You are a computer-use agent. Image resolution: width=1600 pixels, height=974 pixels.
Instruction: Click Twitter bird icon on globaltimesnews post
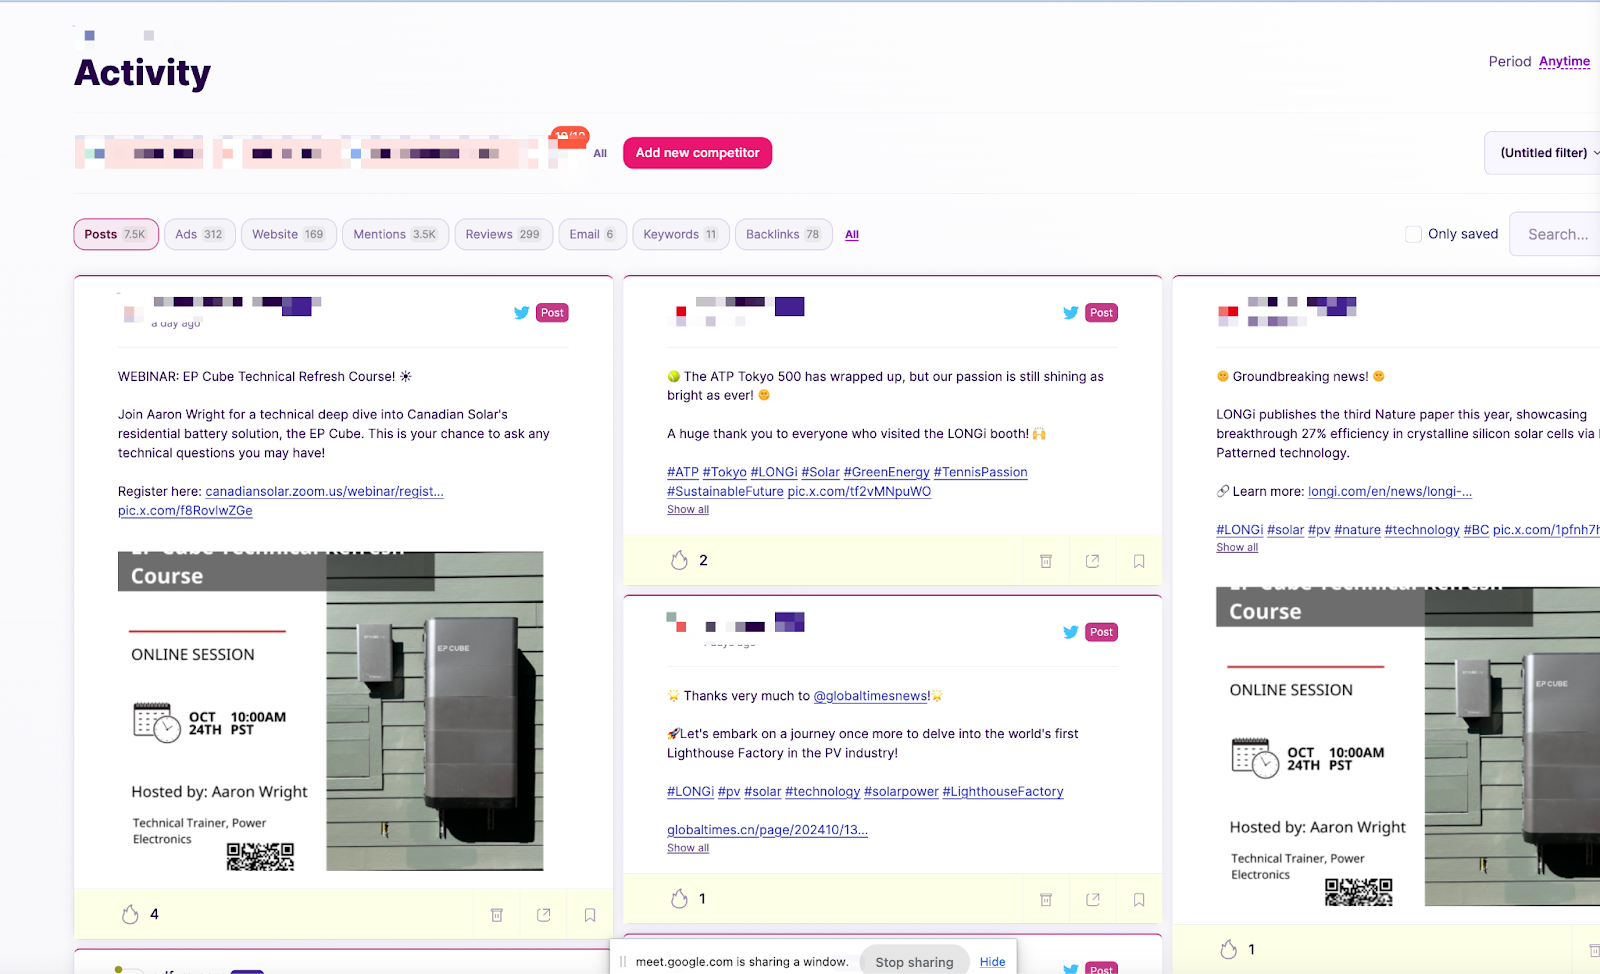1071,632
